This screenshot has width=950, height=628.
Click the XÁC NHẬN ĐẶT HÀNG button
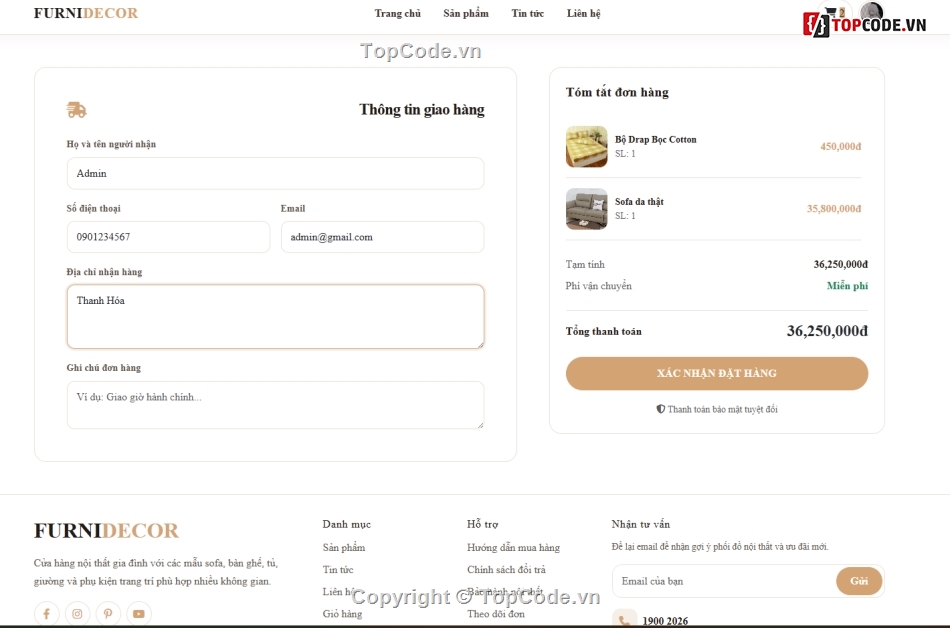(717, 373)
